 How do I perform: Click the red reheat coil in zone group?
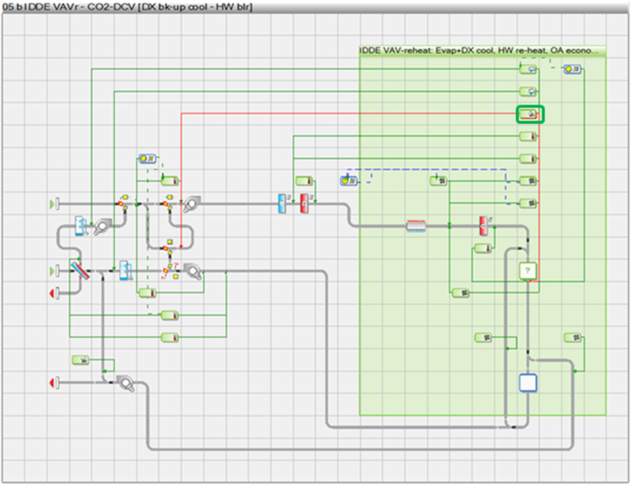coord(485,222)
